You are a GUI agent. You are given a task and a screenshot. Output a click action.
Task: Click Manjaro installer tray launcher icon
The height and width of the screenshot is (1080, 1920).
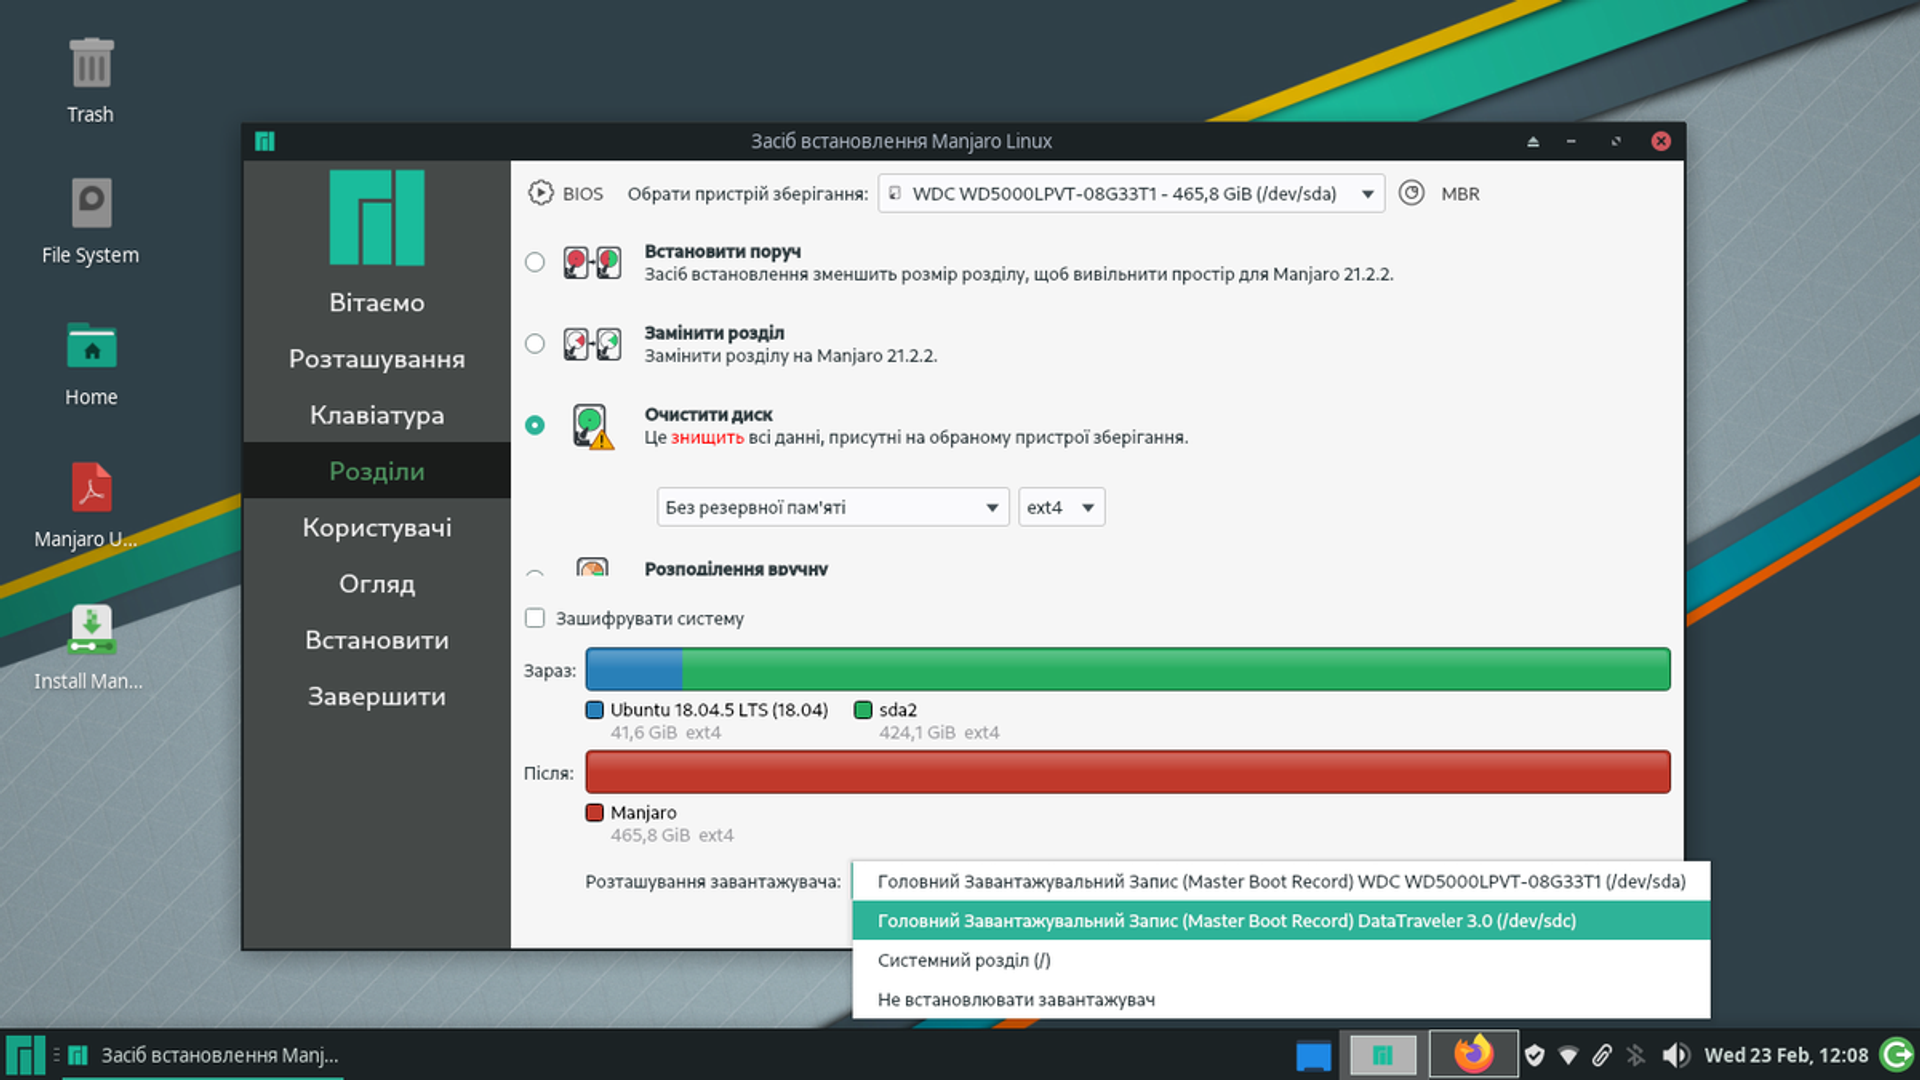coord(1383,1055)
